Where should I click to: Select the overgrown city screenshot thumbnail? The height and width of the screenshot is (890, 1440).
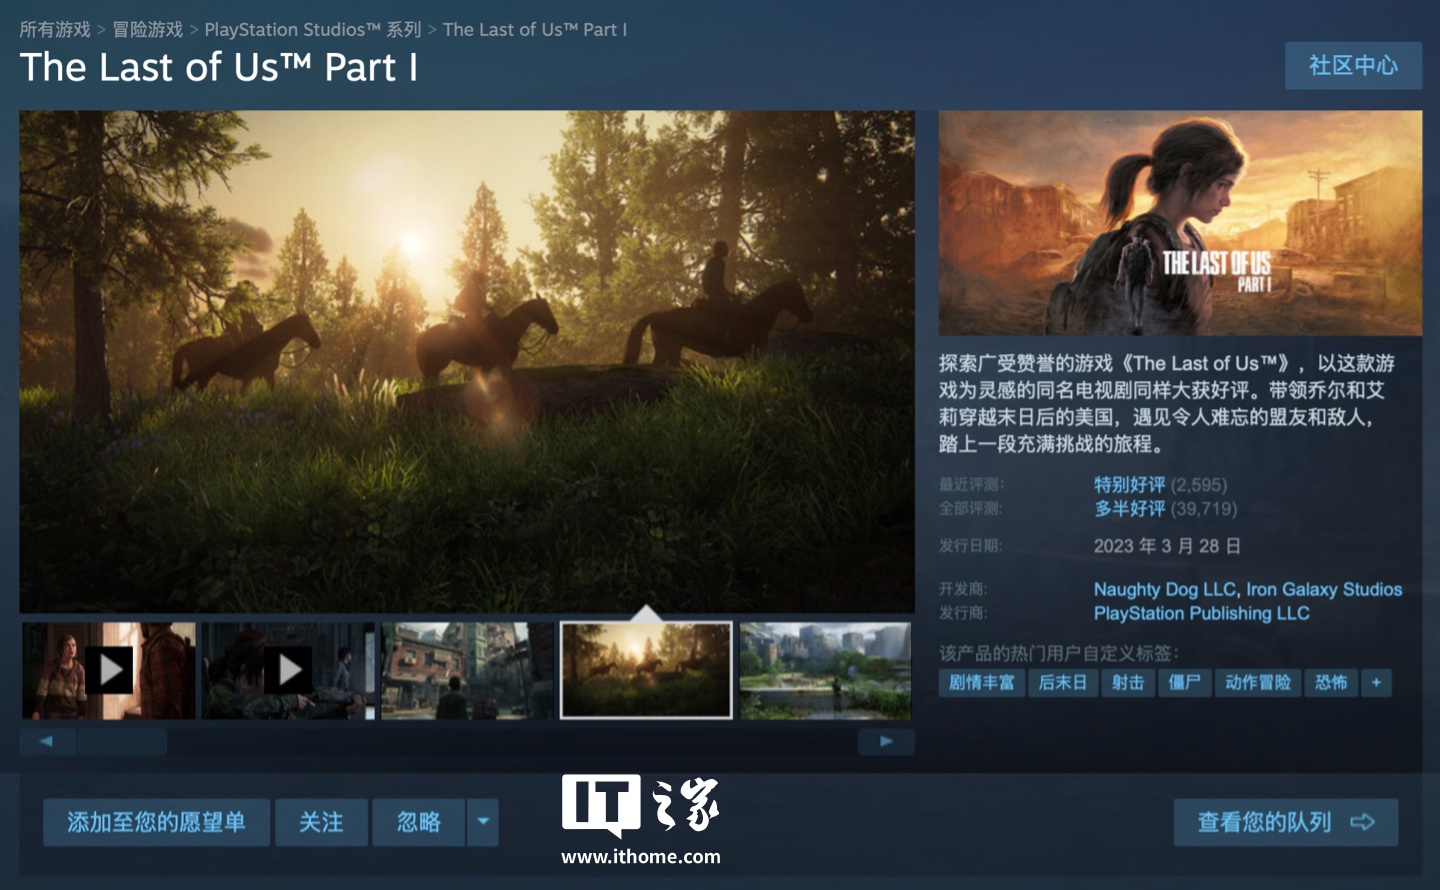click(x=825, y=670)
